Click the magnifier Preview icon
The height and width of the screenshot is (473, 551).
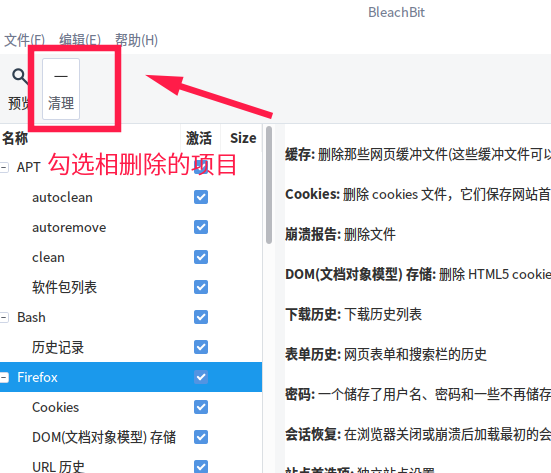coord(19,76)
